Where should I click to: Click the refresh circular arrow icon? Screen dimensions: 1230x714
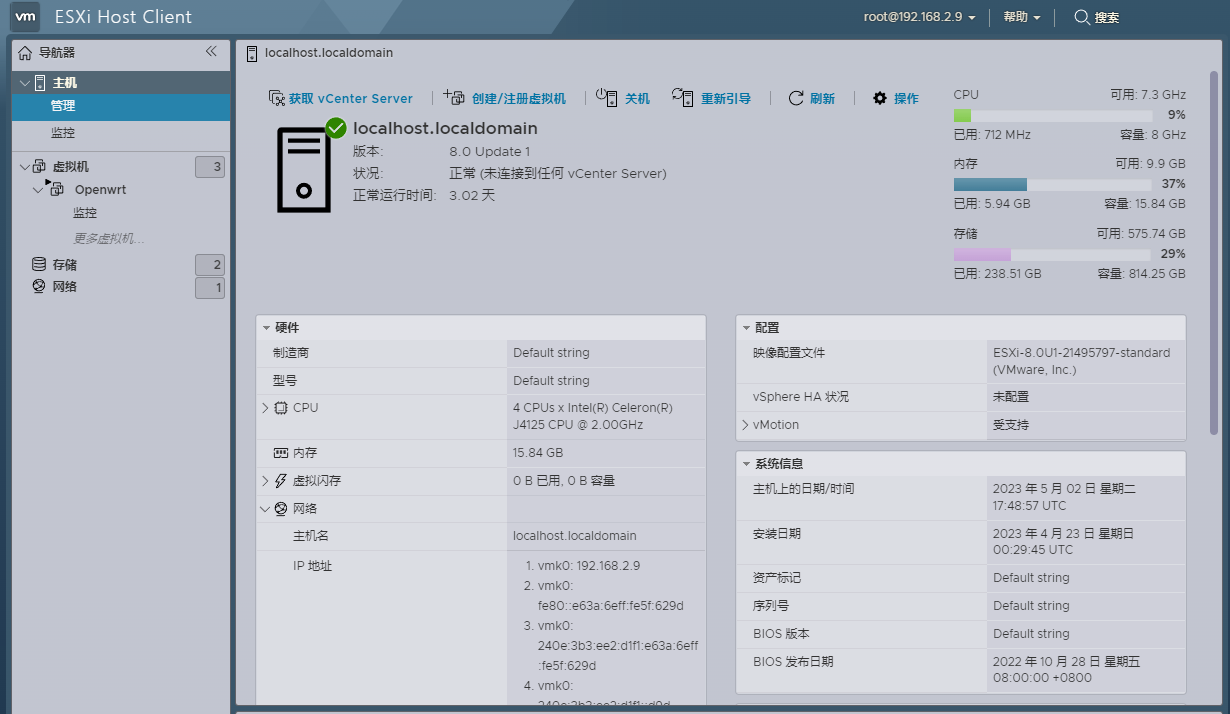click(x=796, y=98)
